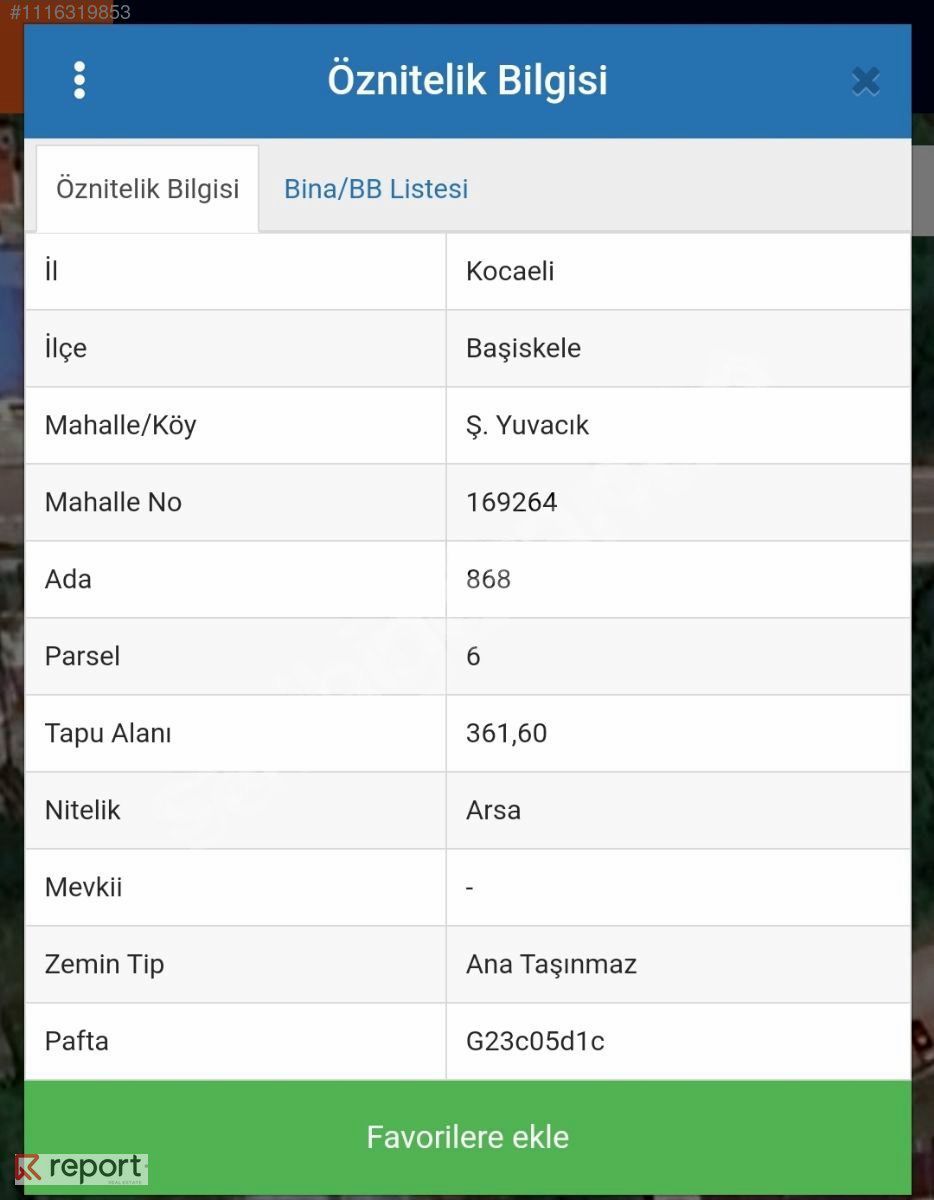934x1200 pixels.
Task: Click the Ş. Yuvacık neighborhood value
Action: (x=527, y=425)
